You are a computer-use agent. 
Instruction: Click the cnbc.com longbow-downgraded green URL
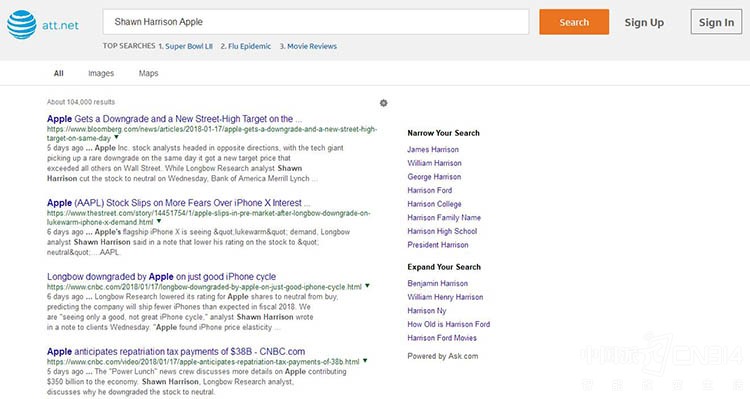coord(204,287)
